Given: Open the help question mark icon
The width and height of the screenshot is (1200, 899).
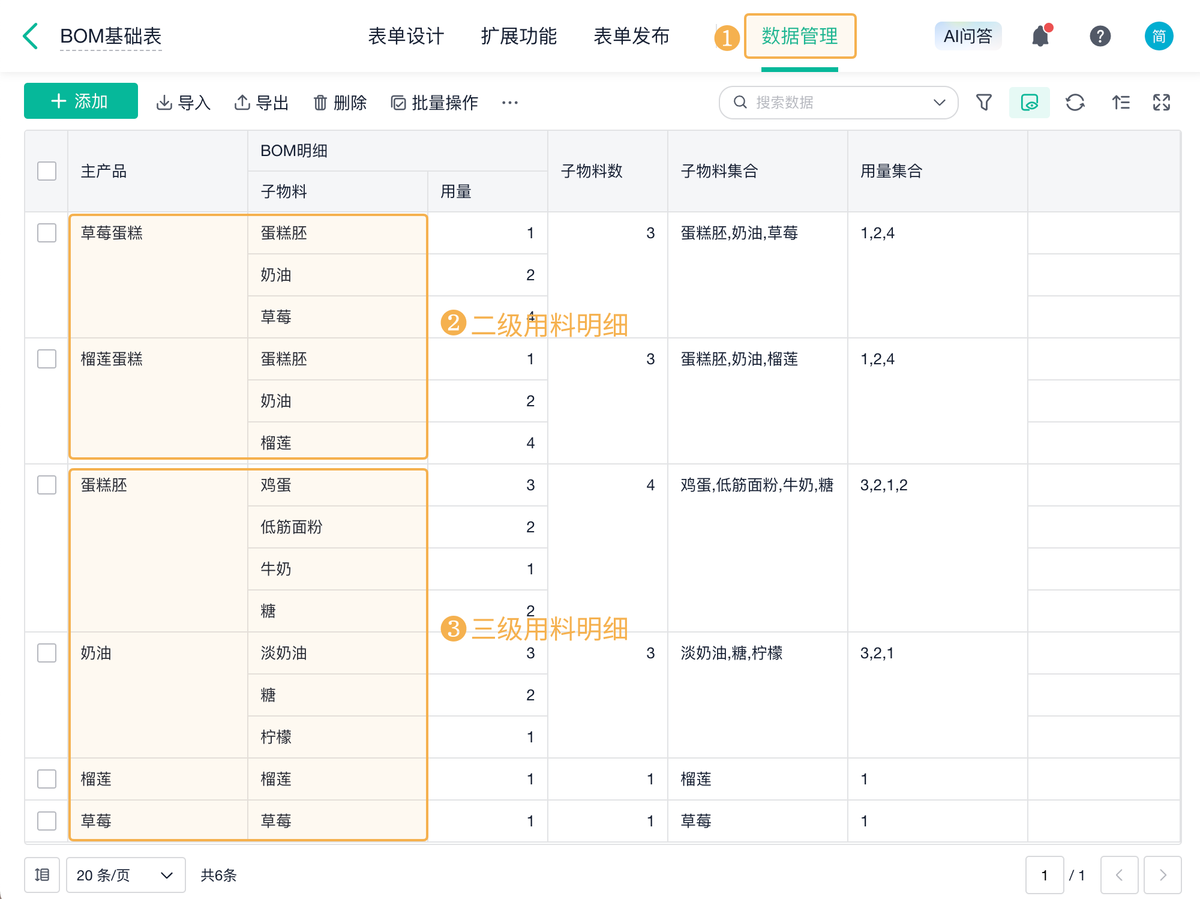Looking at the screenshot, I should click(x=1100, y=37).
